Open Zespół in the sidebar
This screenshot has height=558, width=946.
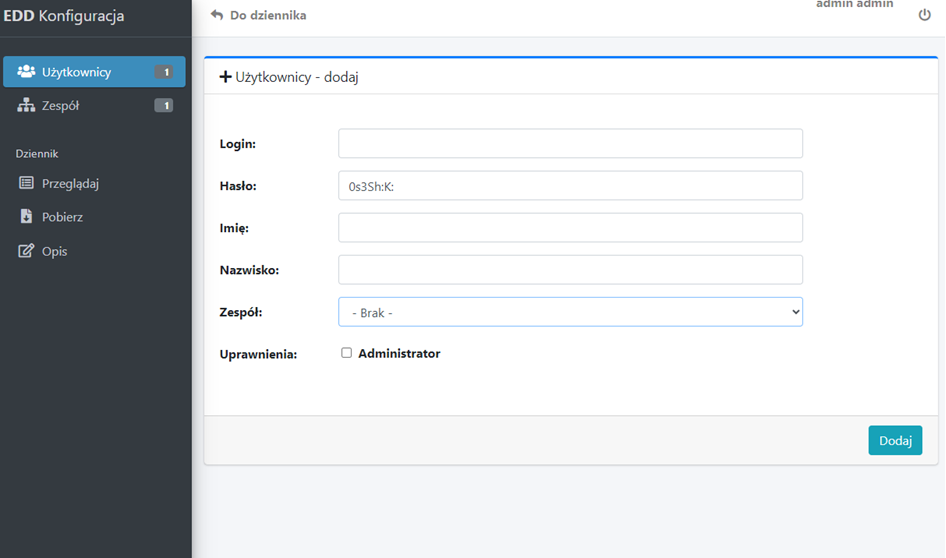pos(94,106)
